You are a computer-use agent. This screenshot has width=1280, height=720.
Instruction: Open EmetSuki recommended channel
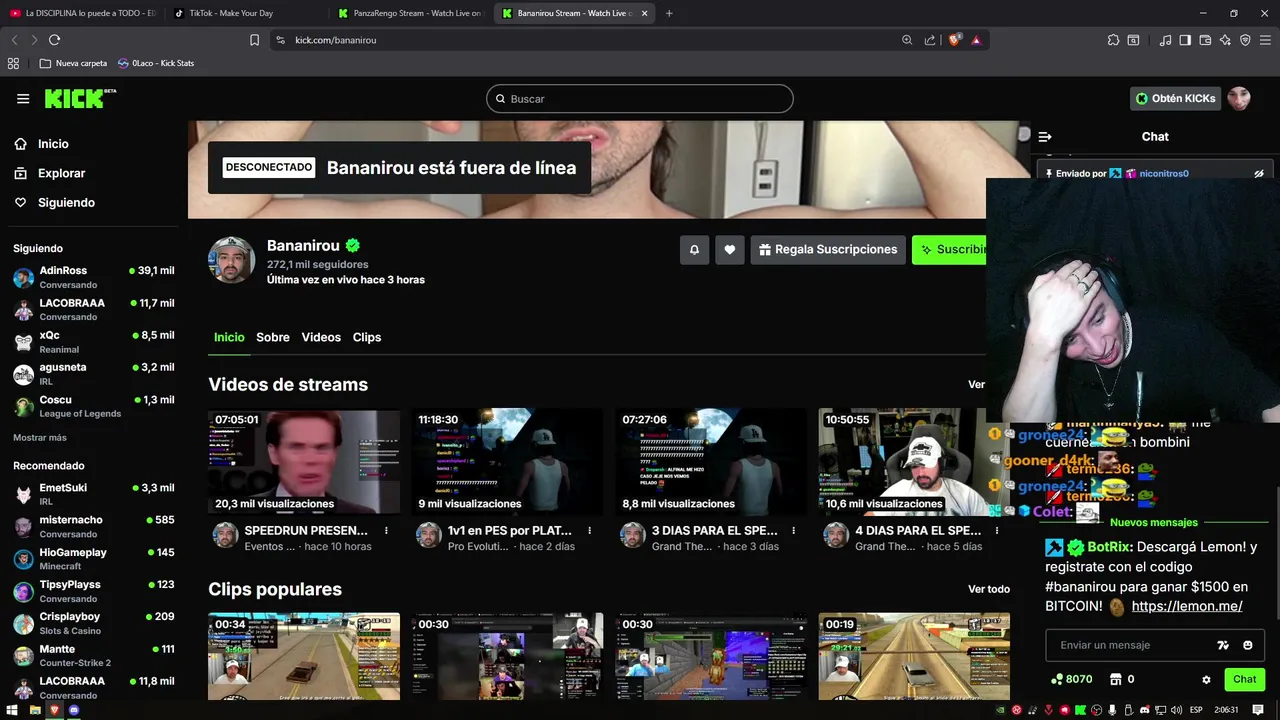coord(94,494)
